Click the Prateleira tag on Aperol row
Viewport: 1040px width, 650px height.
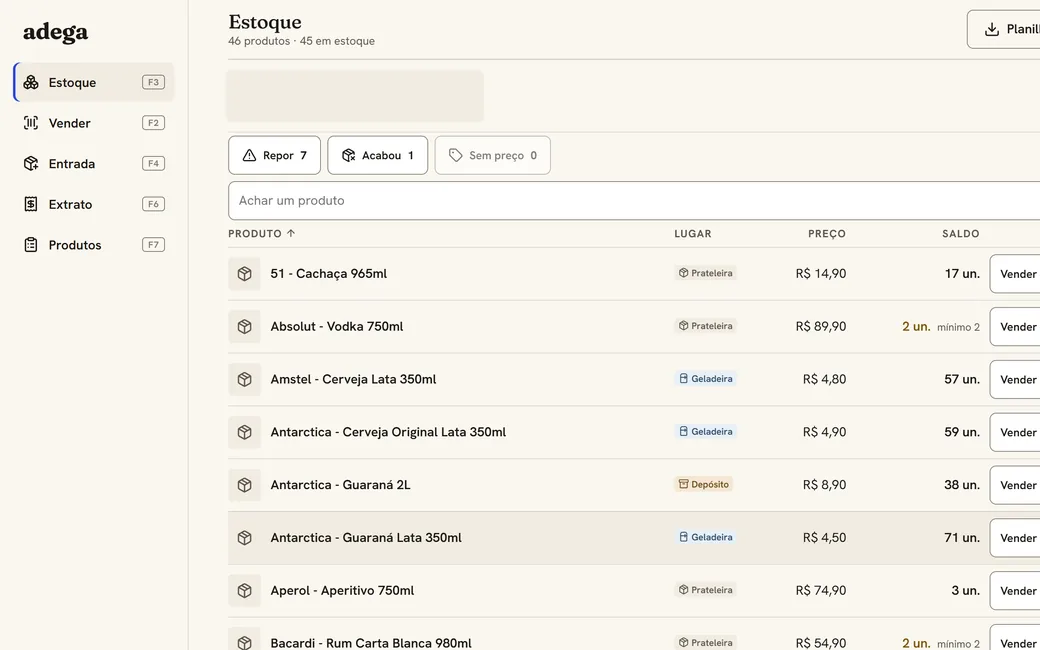pyautogui.click(x=705, y=590)
